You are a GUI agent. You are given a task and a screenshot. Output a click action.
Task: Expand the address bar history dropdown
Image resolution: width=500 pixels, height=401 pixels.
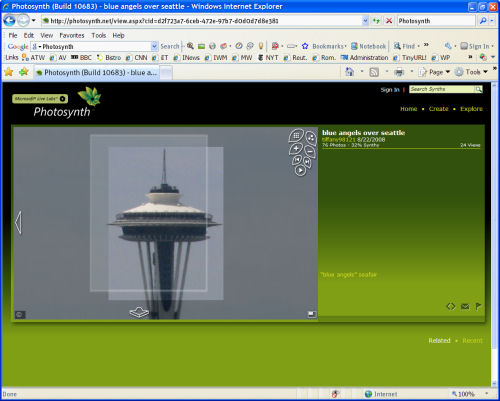coord(365,21)
